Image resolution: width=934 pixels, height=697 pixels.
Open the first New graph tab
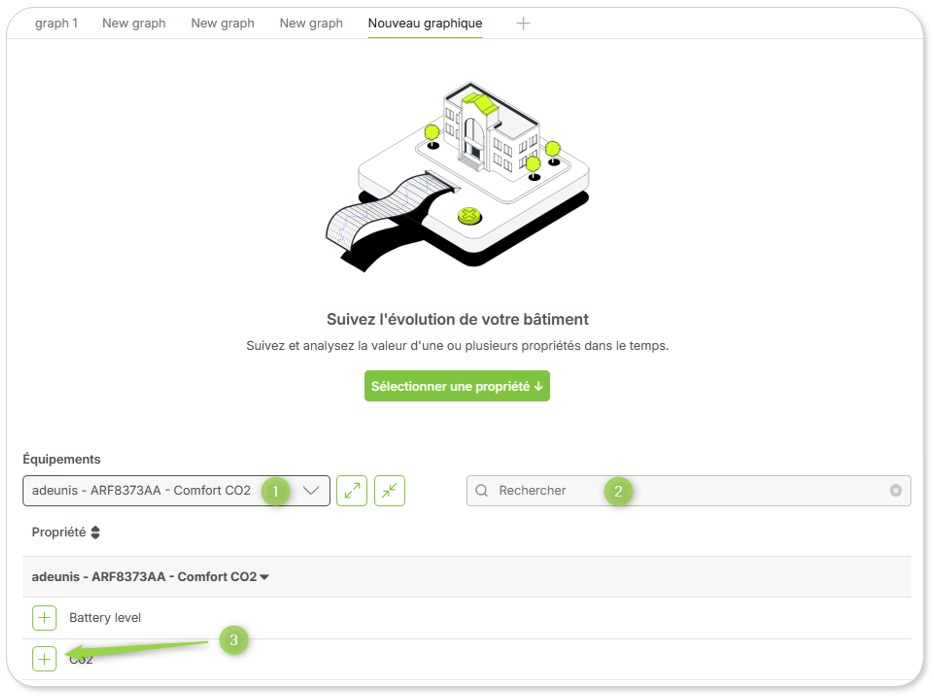(x=134, y=23)
